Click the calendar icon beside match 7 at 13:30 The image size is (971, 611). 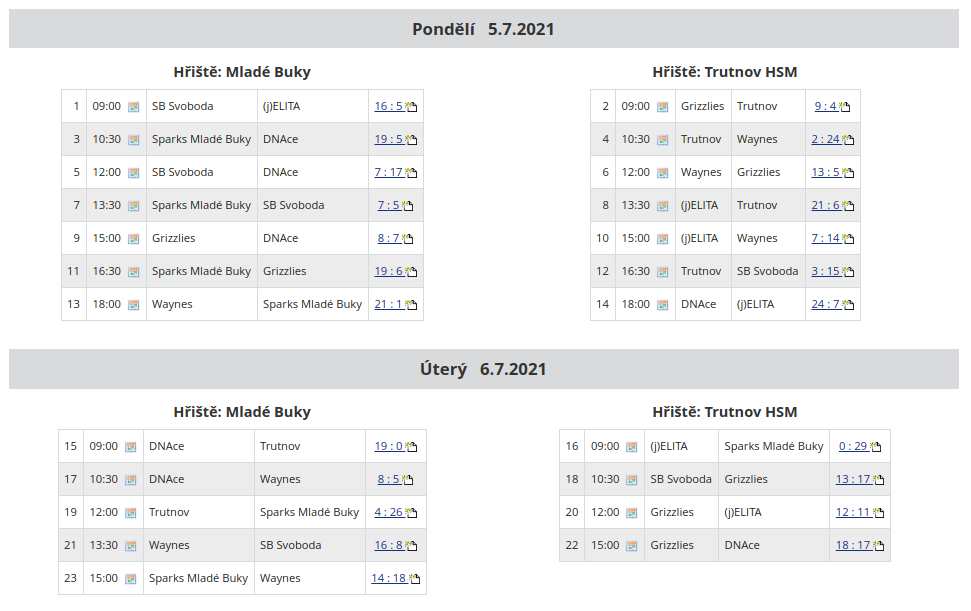point(133,206)
